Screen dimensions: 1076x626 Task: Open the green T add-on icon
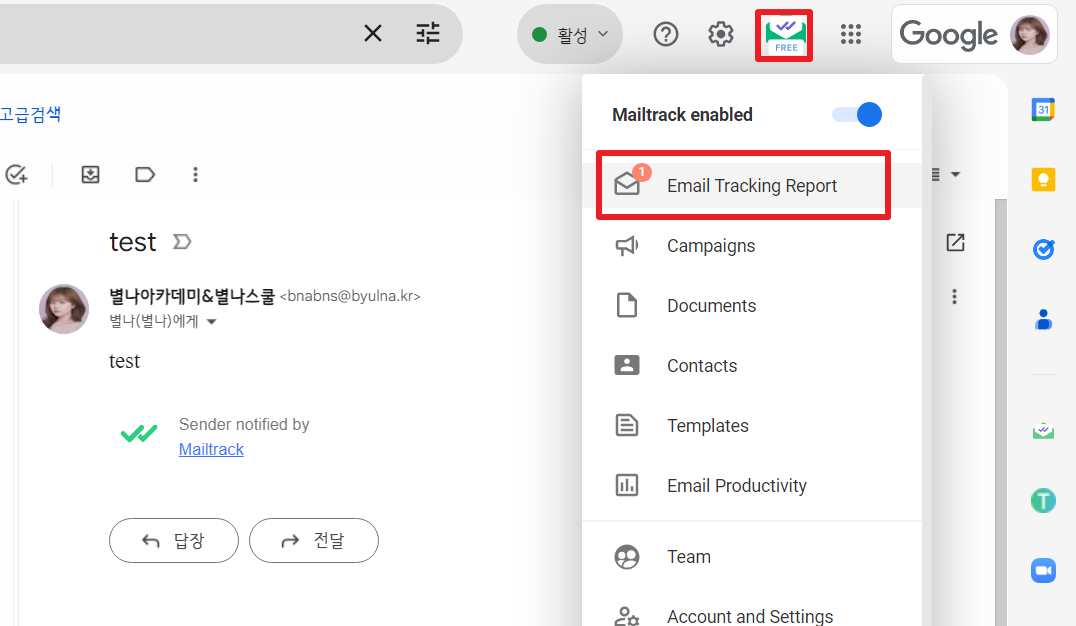pyautogui.click(x=1043, y=500)
